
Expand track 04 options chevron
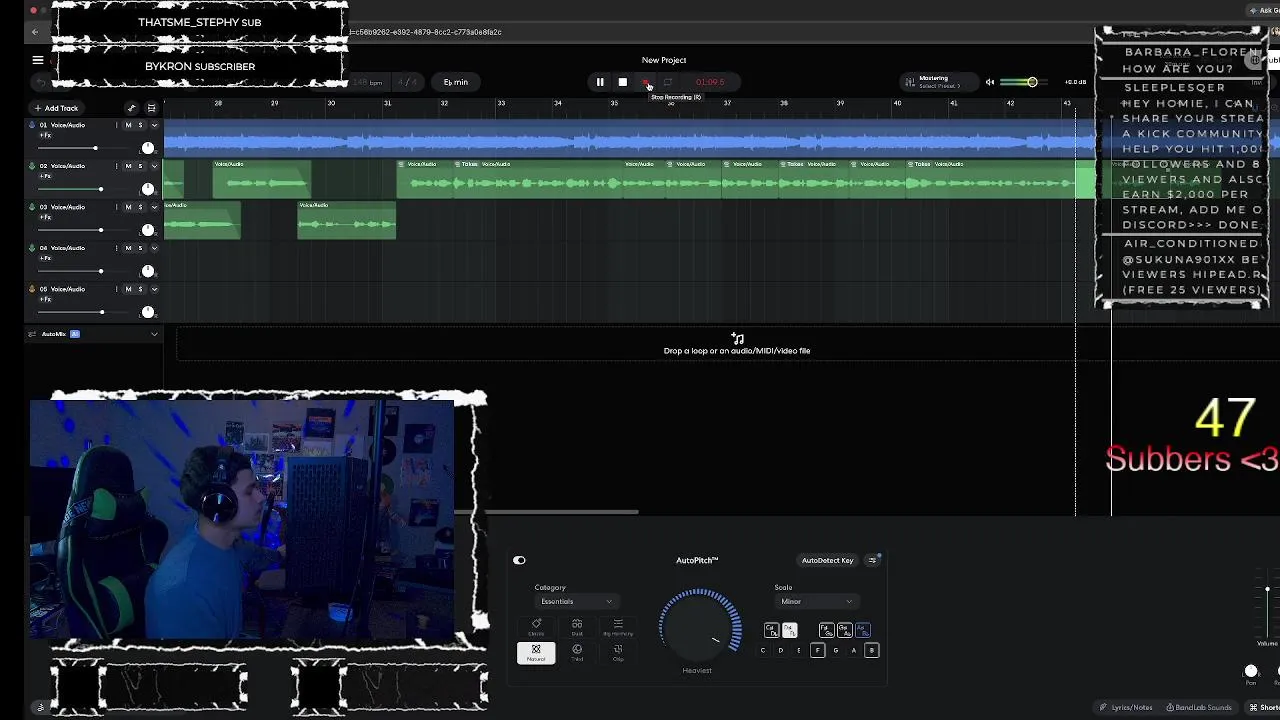tap(154, 248)
